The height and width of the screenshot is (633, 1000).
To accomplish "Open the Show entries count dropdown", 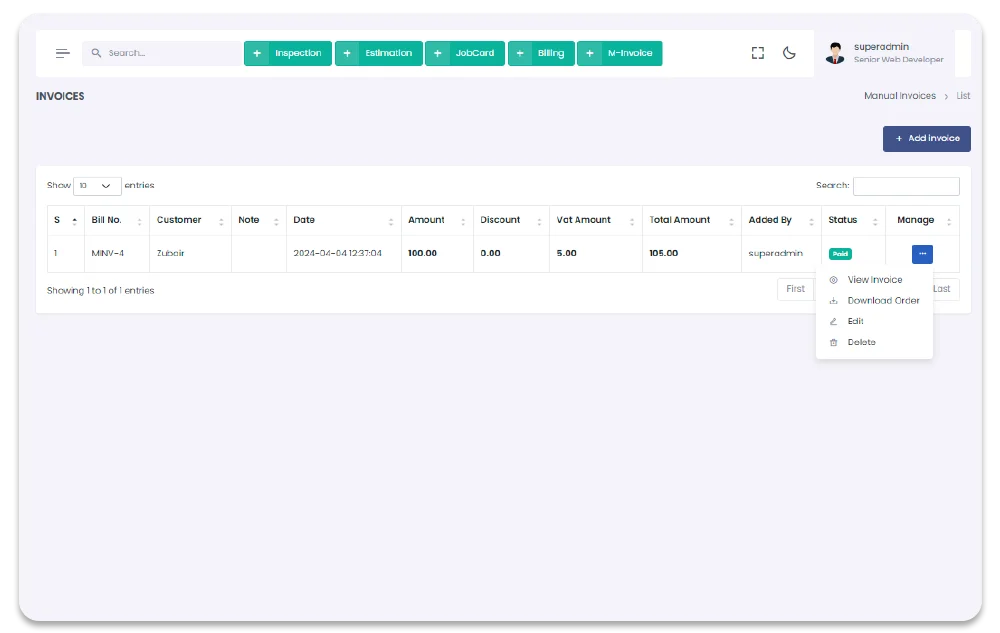I will (97, 186).
